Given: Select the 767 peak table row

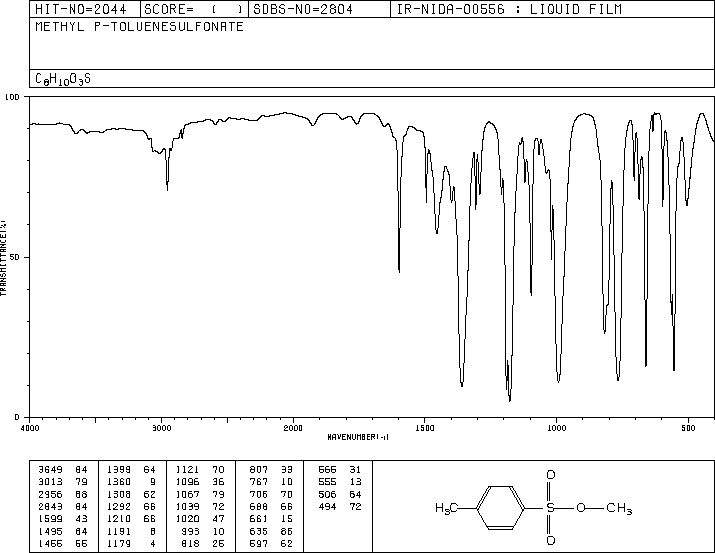Looking at the screenshot, I should (271, 482).
